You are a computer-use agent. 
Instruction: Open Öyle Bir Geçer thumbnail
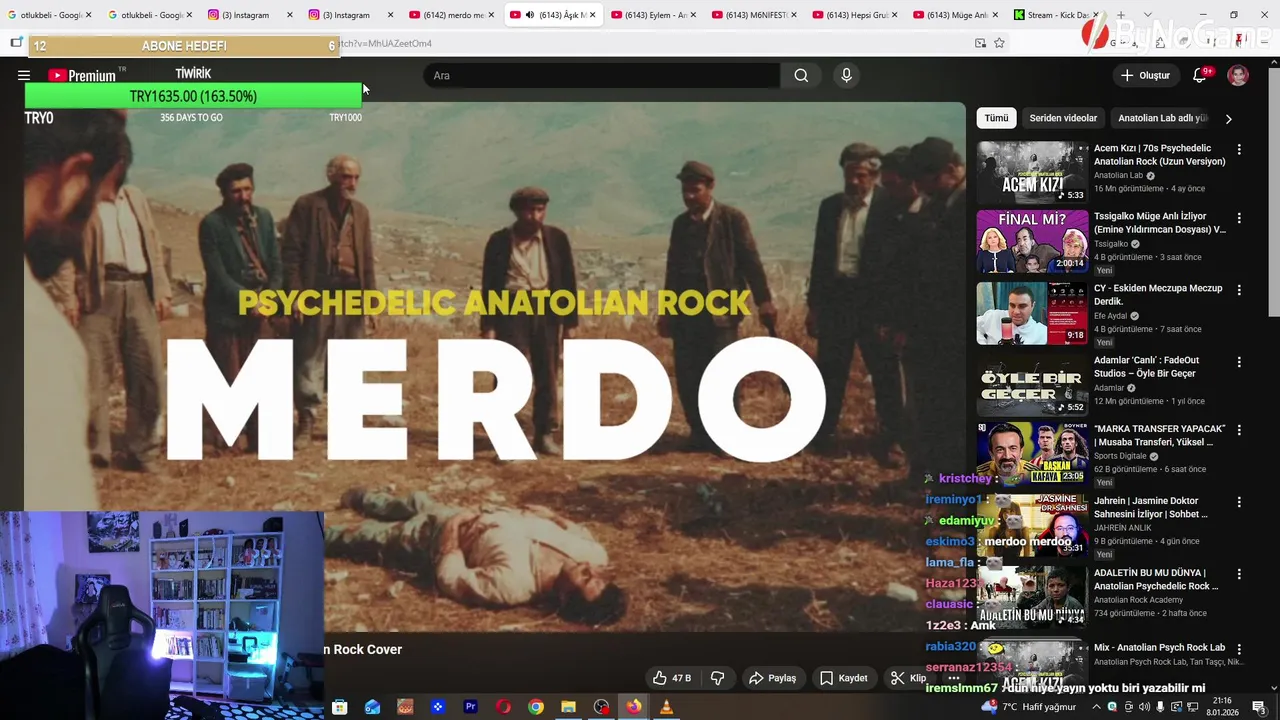[x=1032, y=385]
